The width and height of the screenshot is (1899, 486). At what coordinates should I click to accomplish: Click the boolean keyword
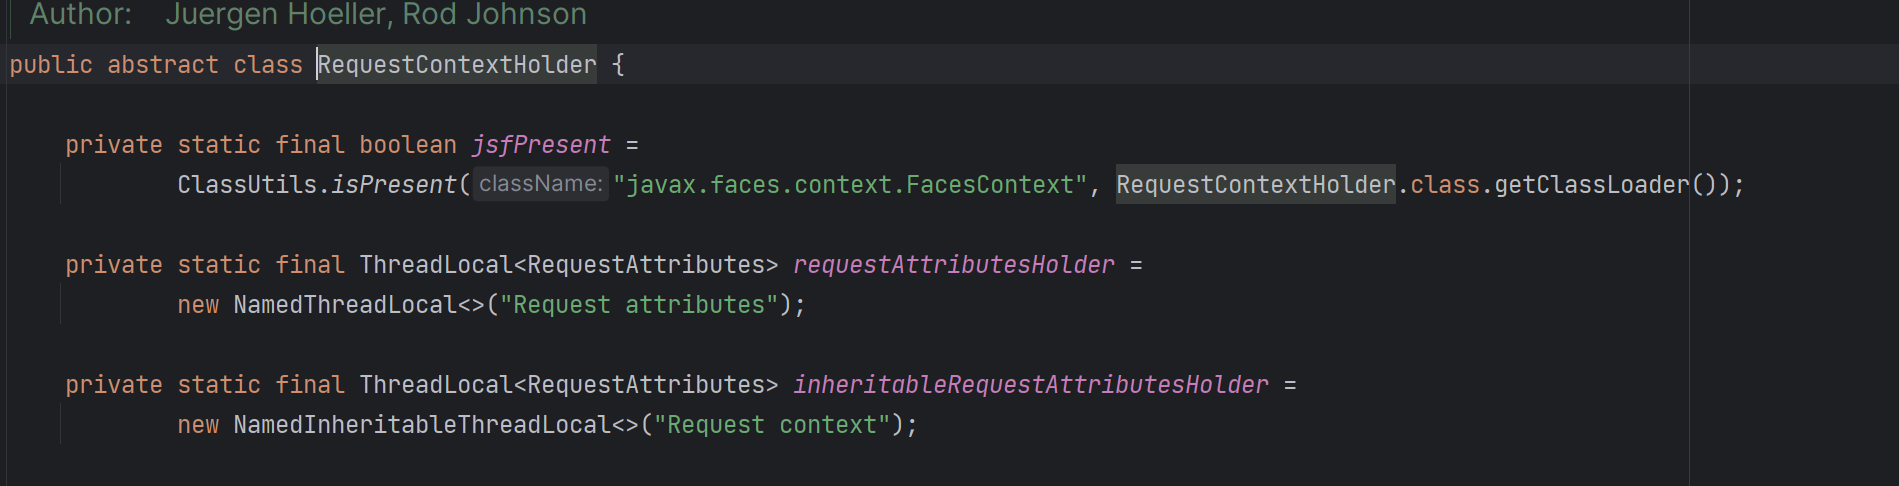pos(408,145)
